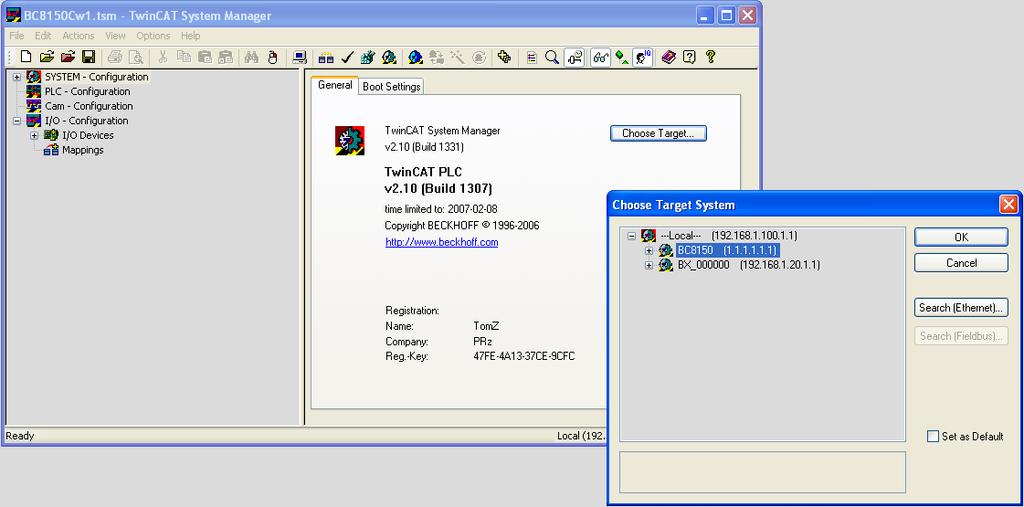Open the View menu
The image size is (1024, 507).
(116, 36)
